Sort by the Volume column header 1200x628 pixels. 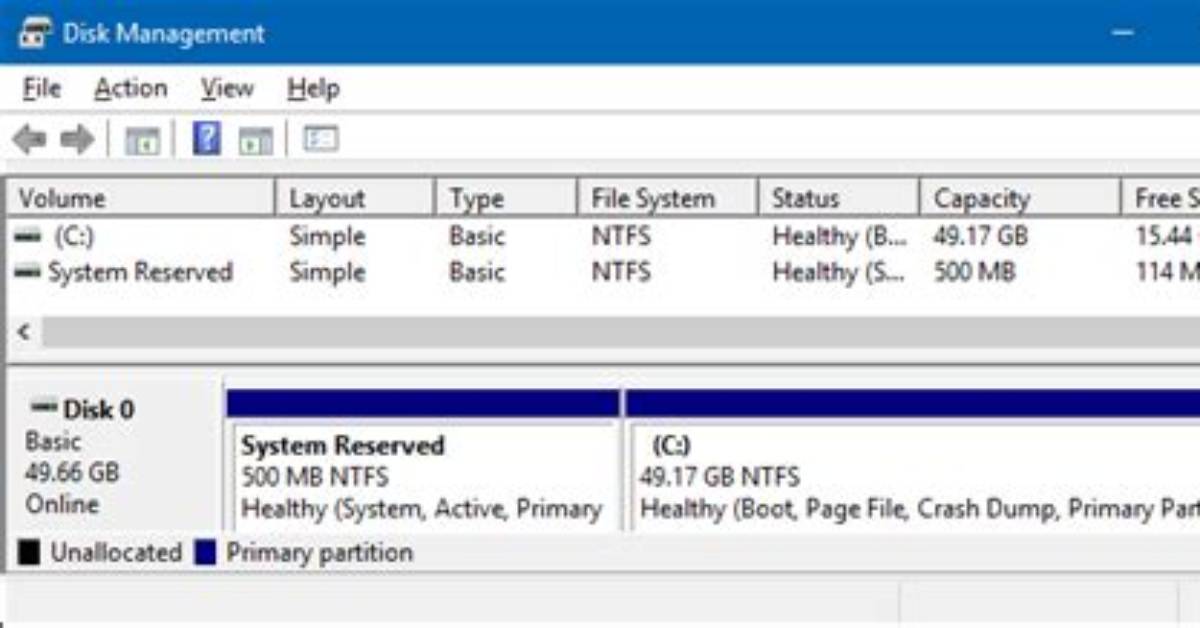tap(142, 198)
